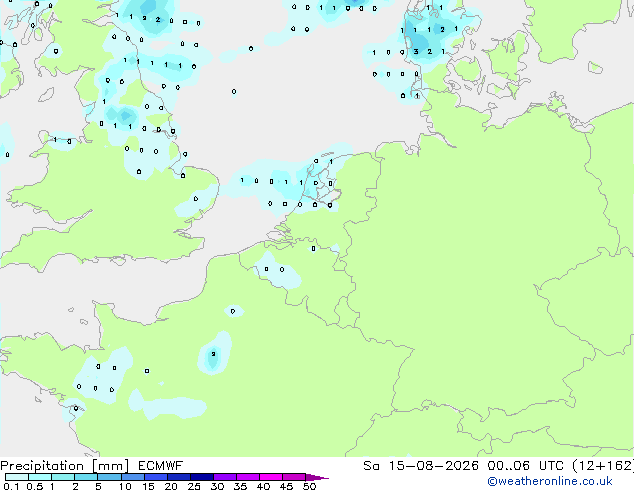Pick the 0.5–1 mm legend swatch

click(x=40, y=477)
